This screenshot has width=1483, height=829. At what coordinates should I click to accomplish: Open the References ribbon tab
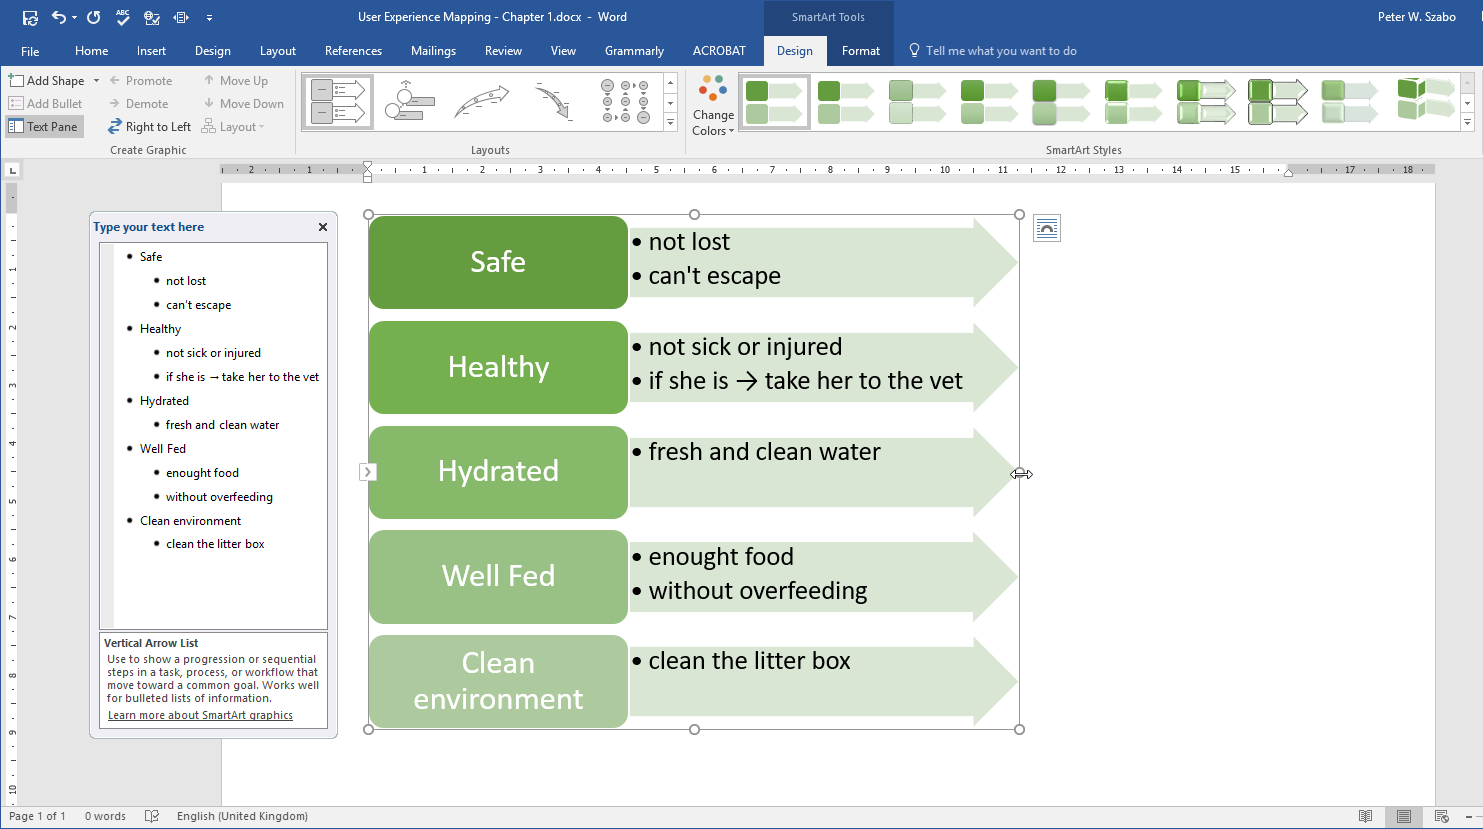coord(353,51)
